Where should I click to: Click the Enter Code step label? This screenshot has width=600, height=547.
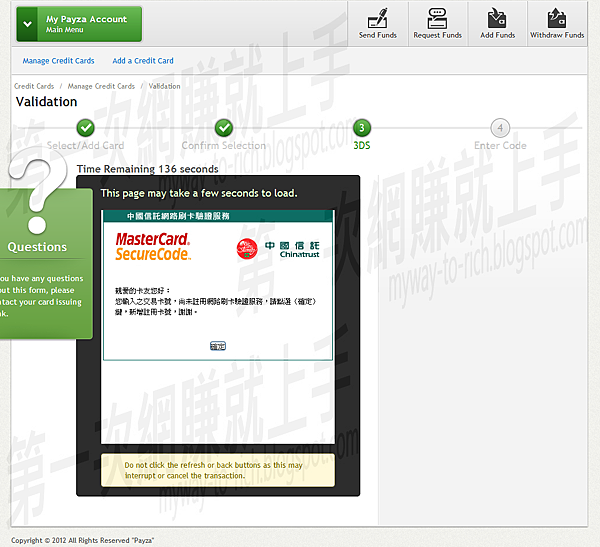pos(500,145)
